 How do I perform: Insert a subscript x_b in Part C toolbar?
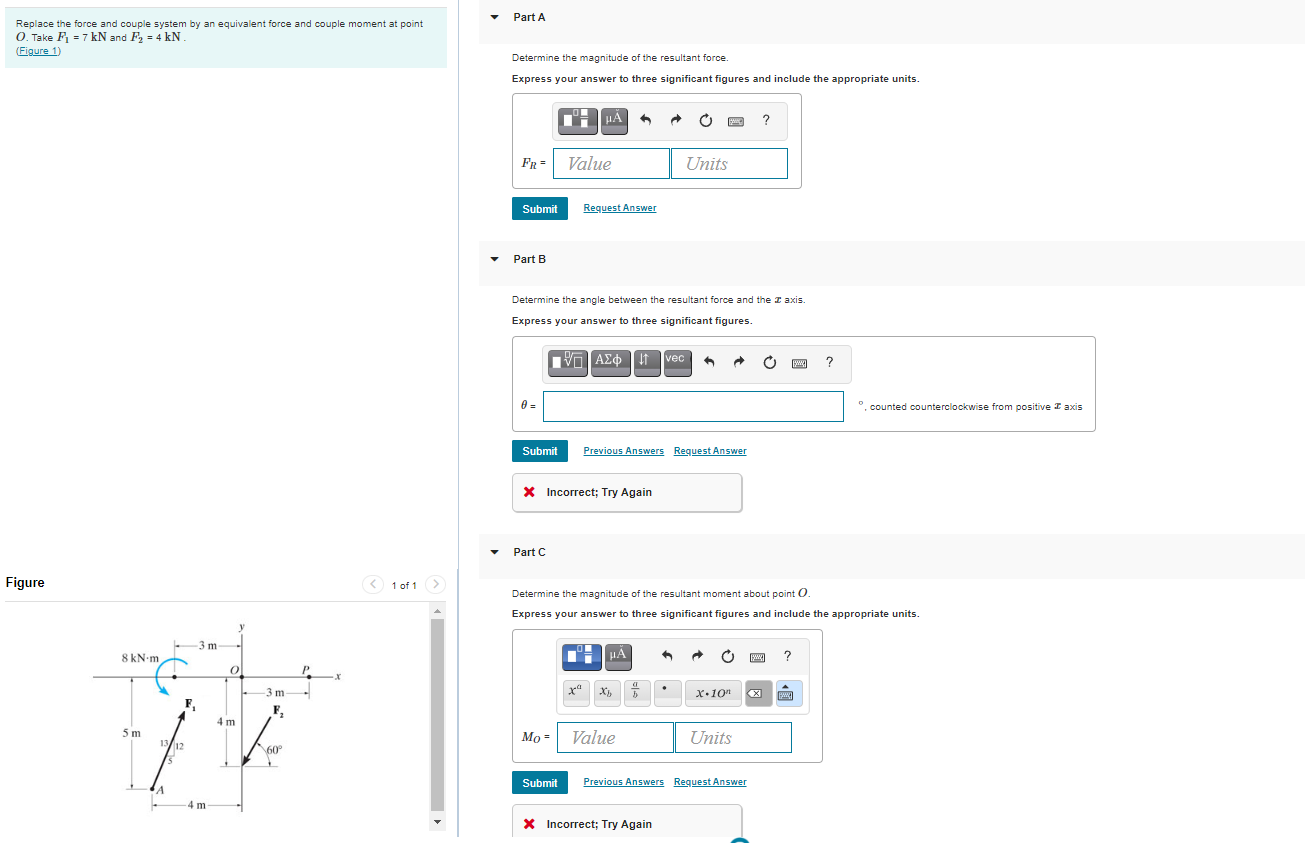[606, 692]
